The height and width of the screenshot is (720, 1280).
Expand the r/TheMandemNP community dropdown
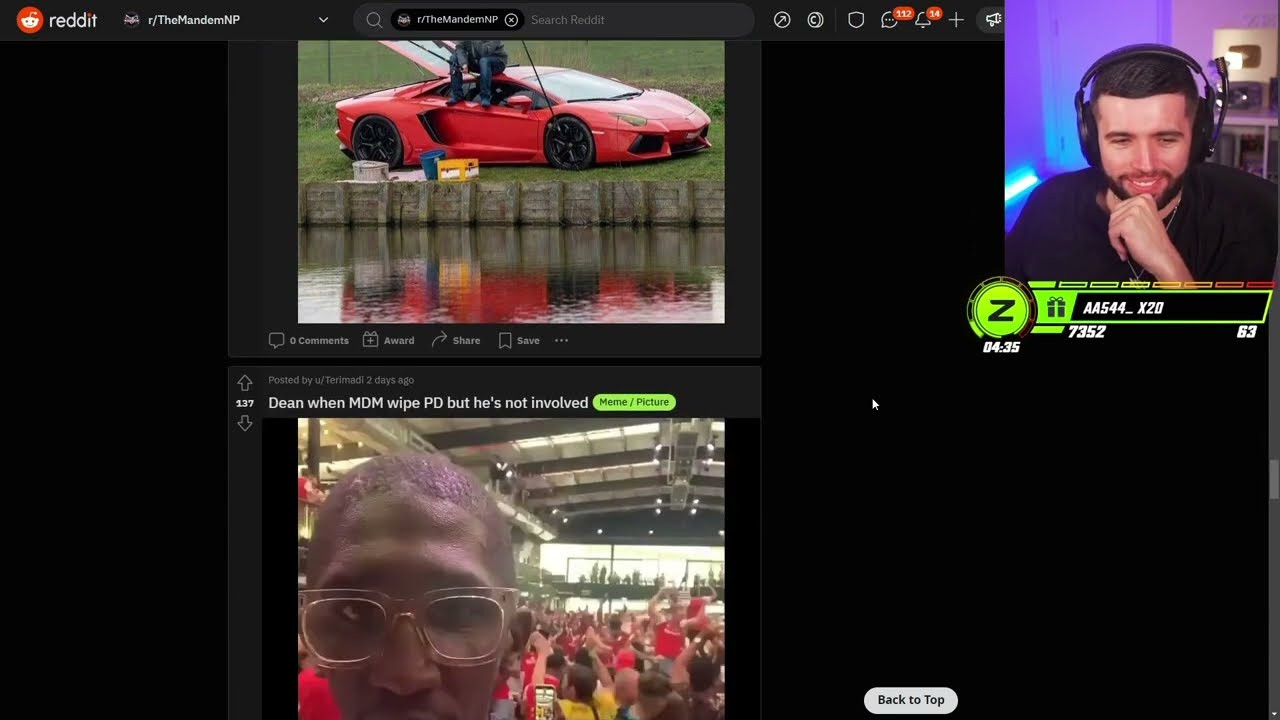click(323, 20)
